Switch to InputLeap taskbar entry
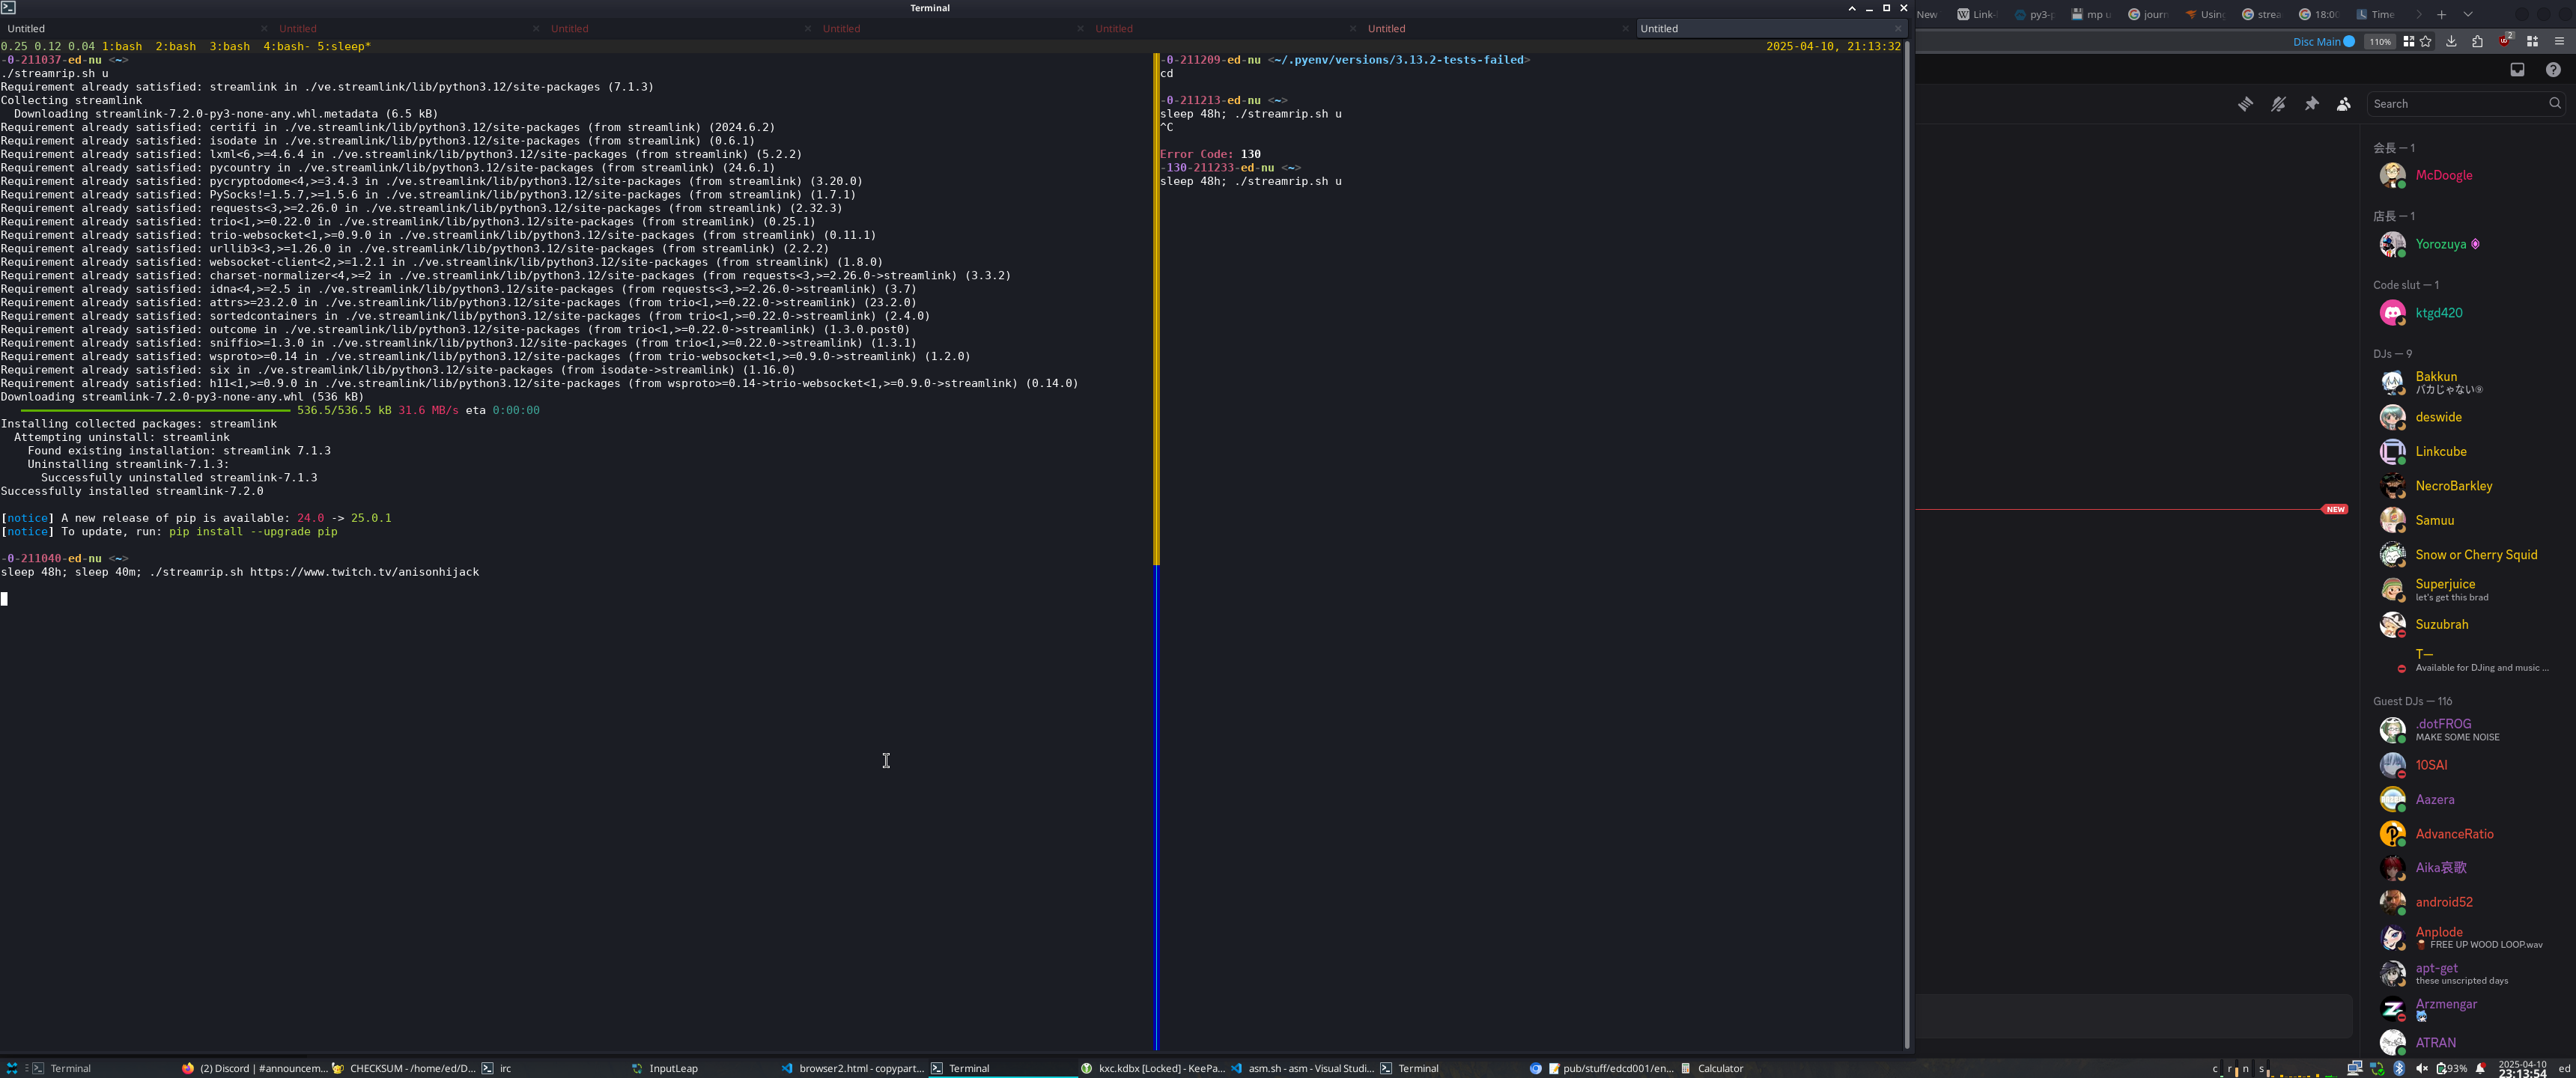Screen dimensions: 2576x1078 coord(703,1068)
